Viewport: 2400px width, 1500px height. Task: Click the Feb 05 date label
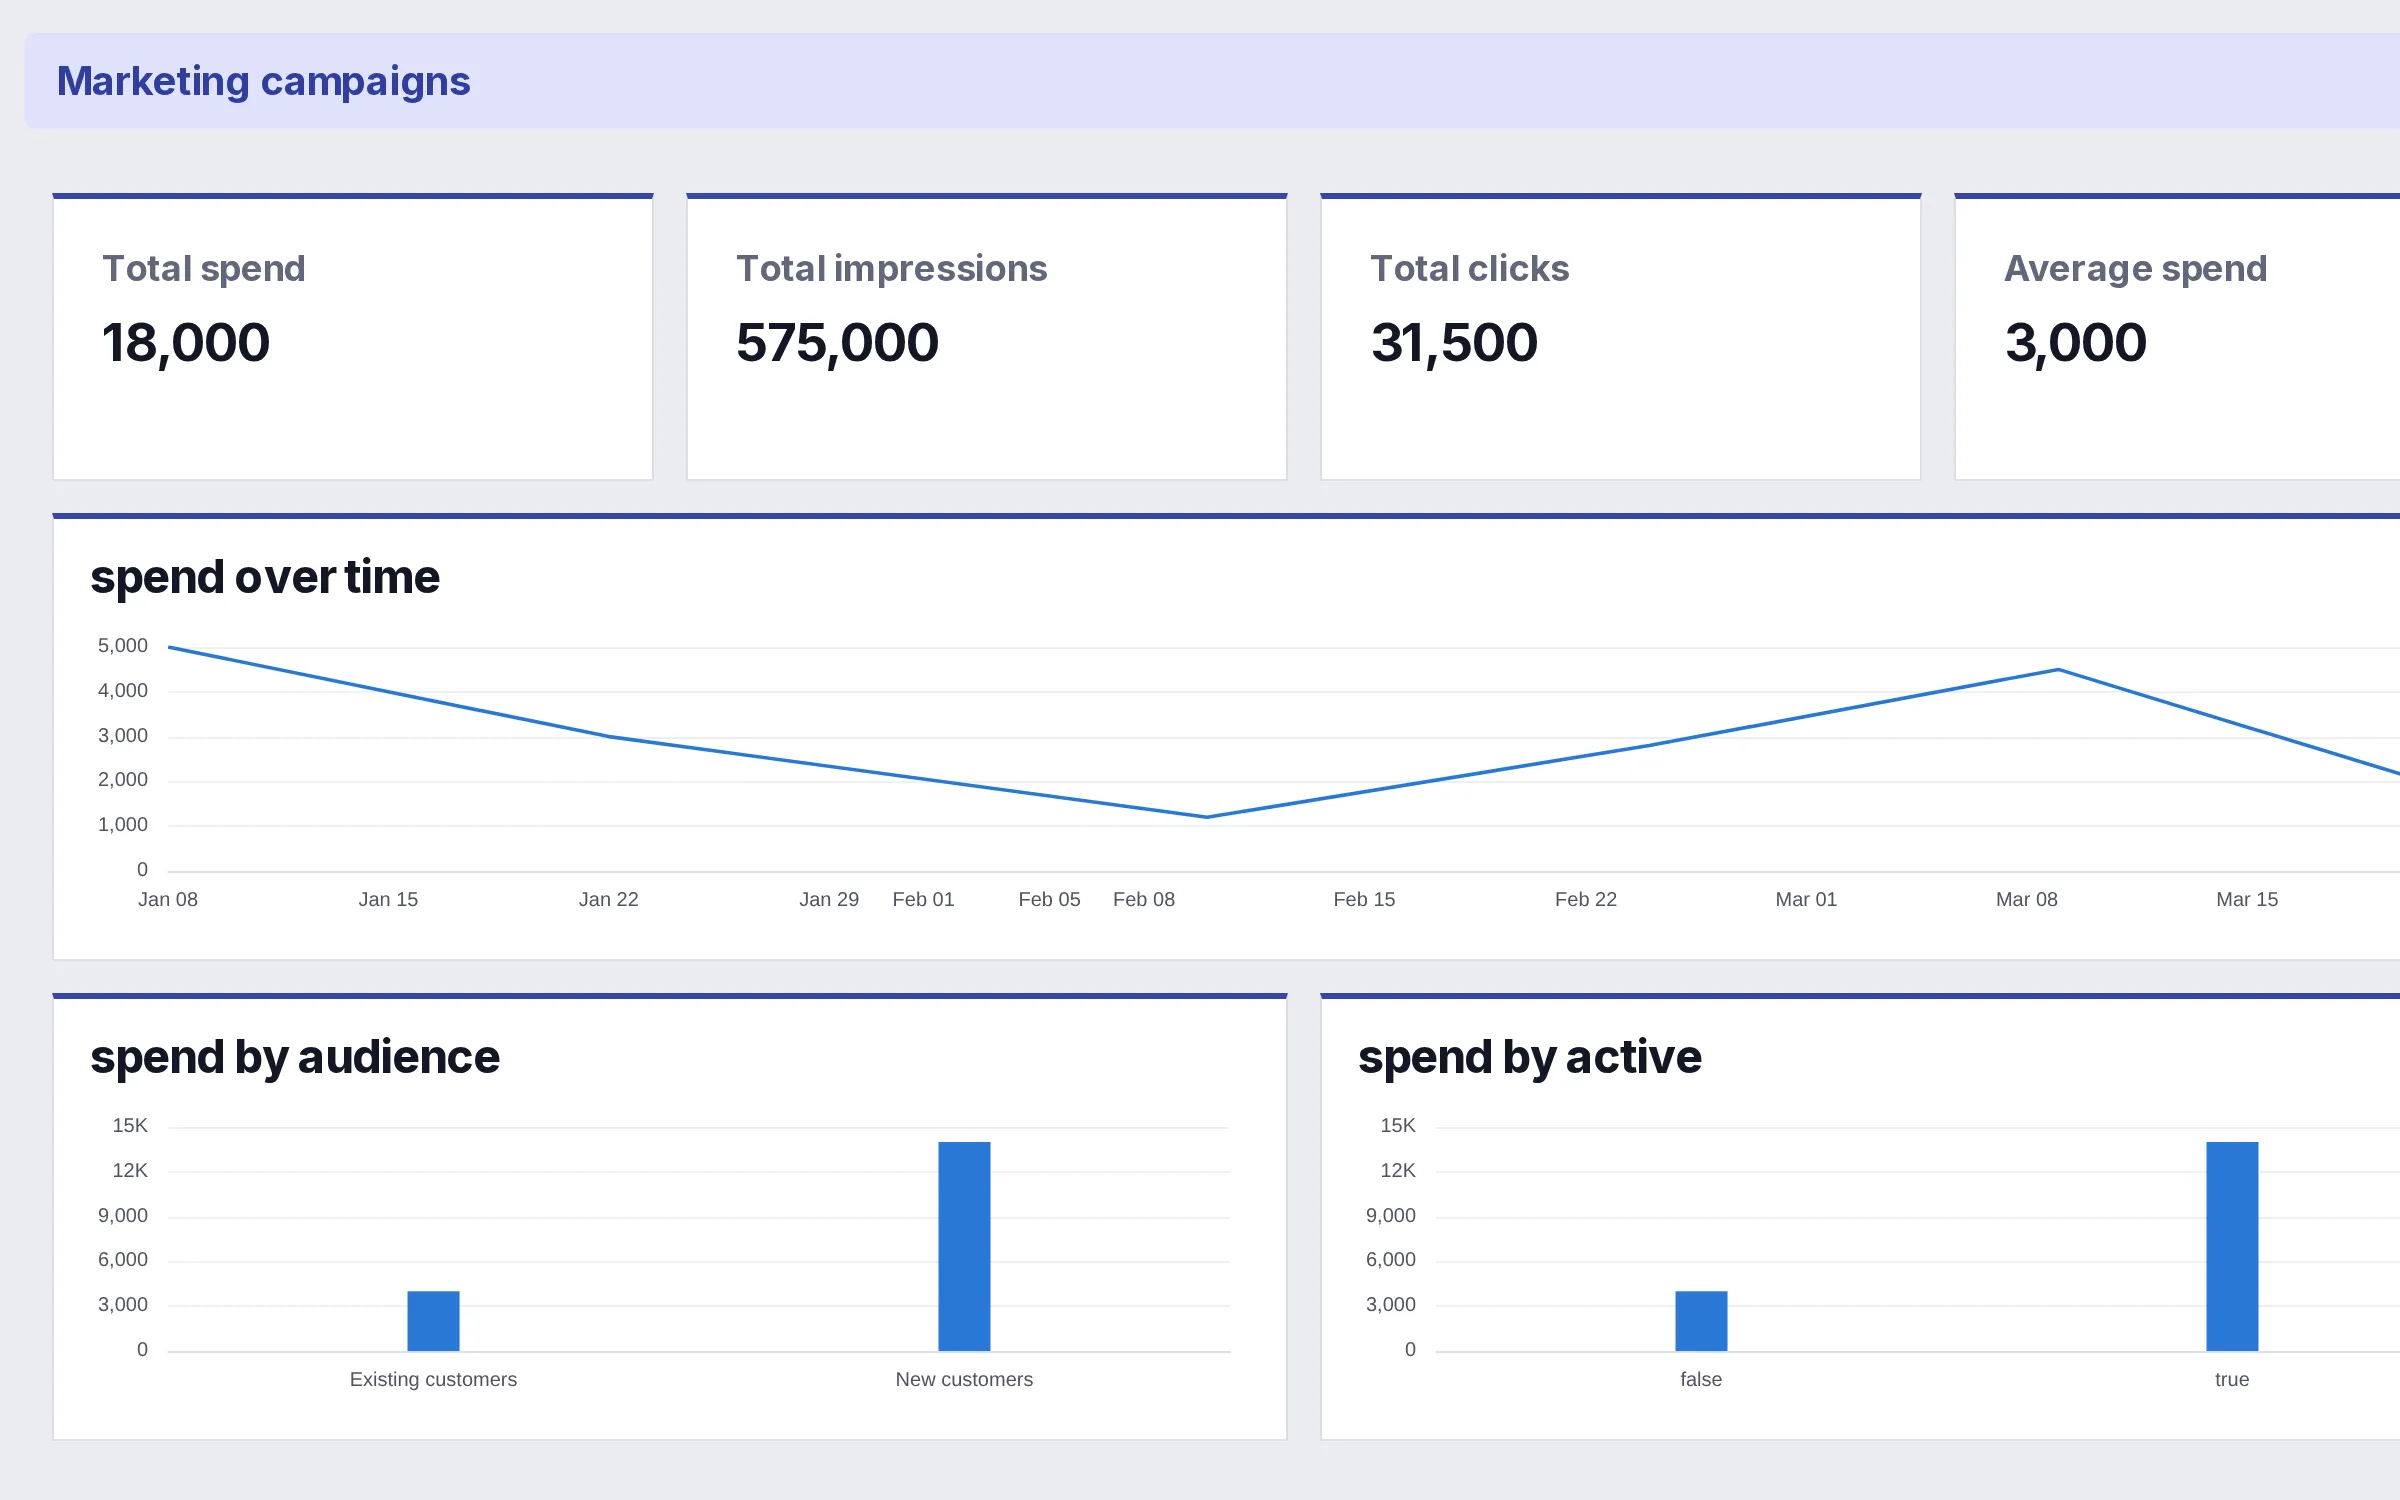[x=1049, y=899]
